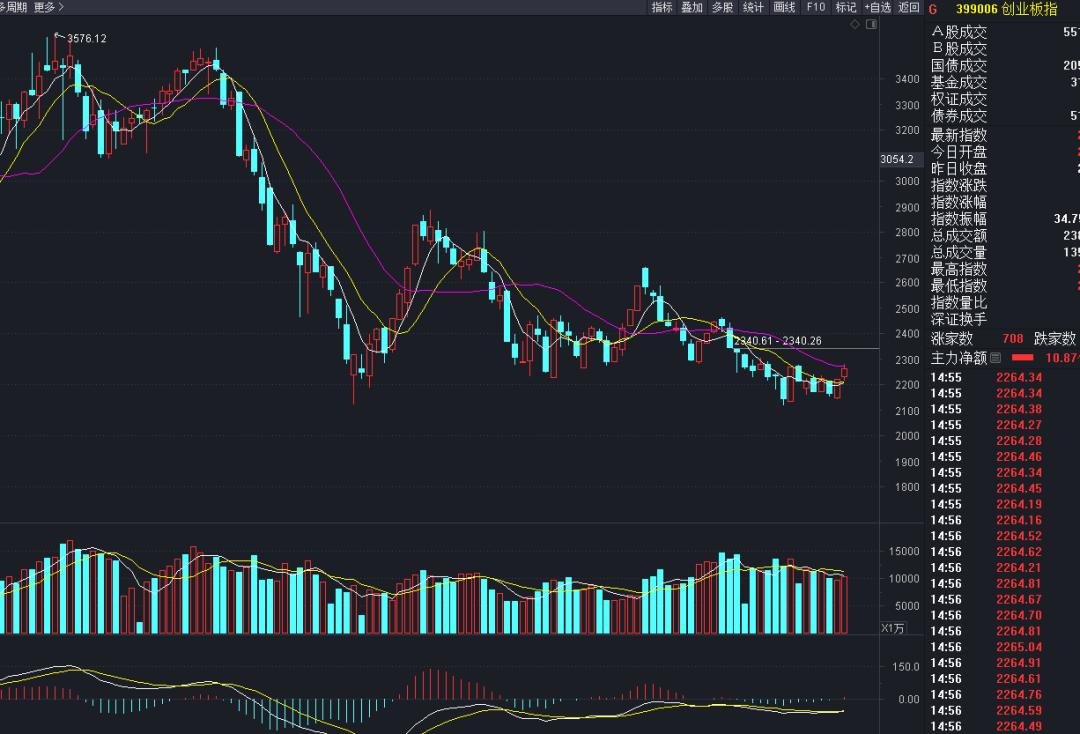Open the F10 company info page
This screenshot has height=734, width=1080.
(x=815, y=7)
